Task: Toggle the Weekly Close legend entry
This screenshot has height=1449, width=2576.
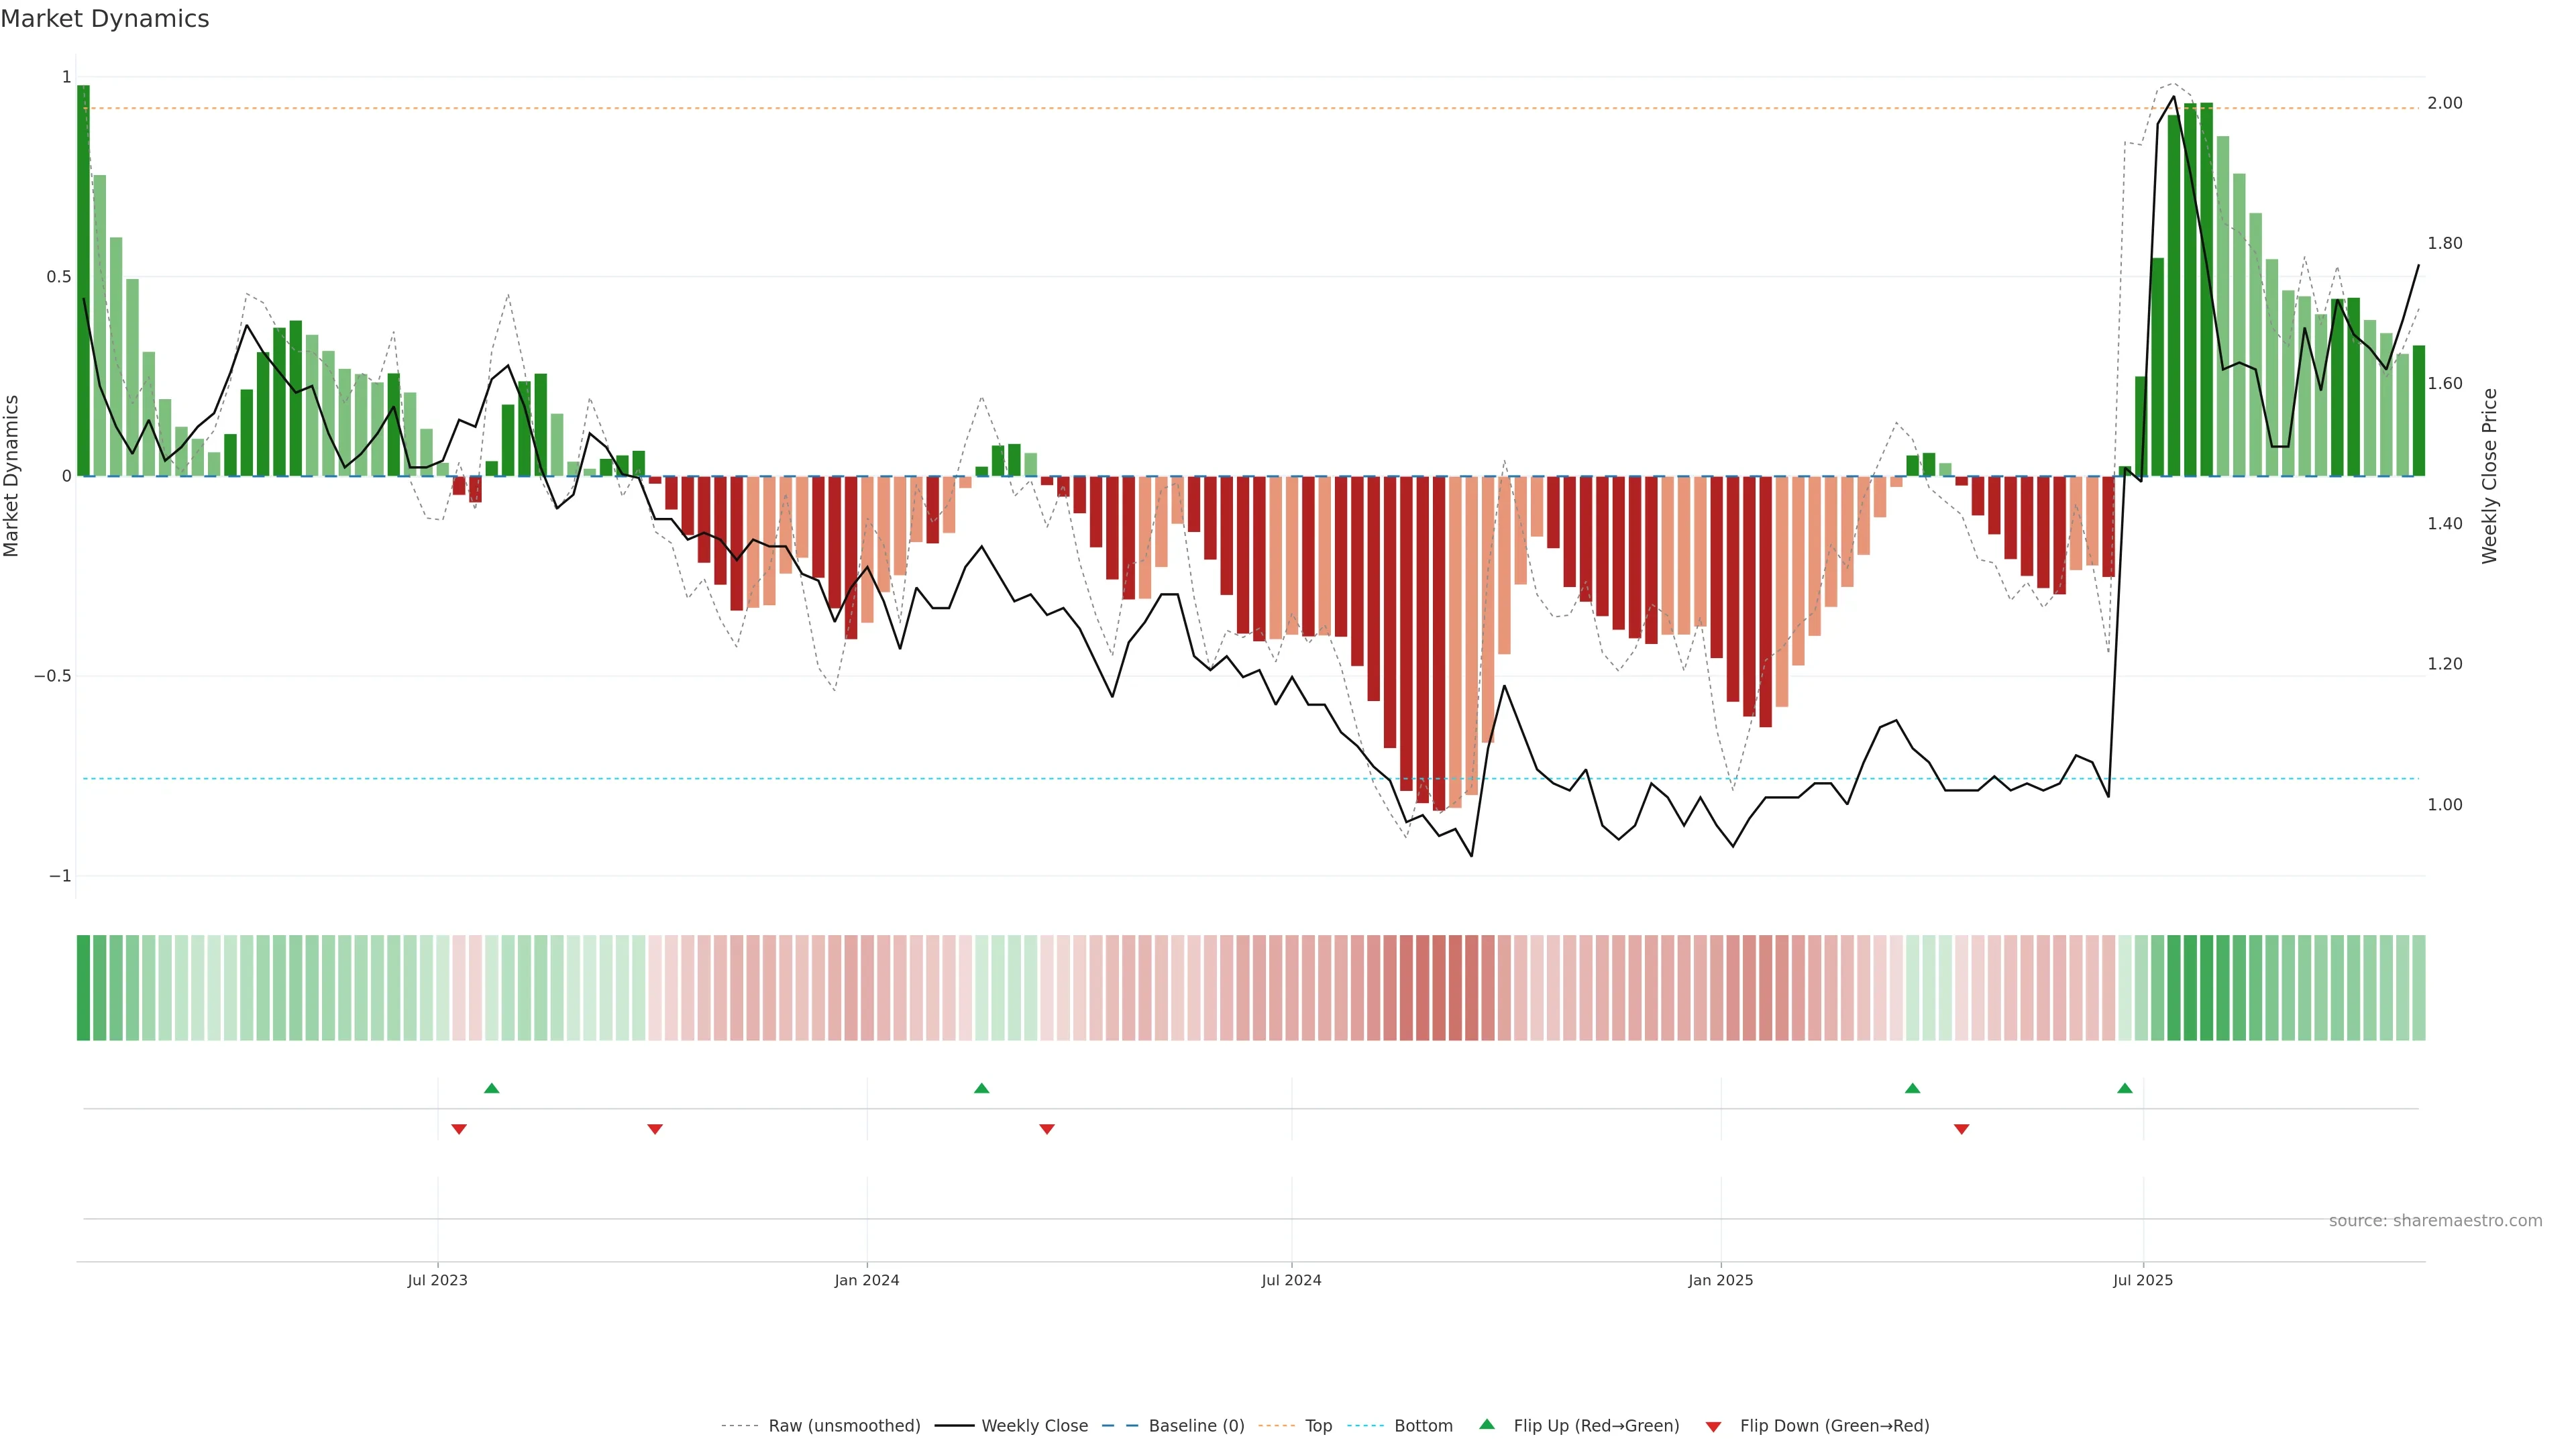Action: (1034, 1426)
